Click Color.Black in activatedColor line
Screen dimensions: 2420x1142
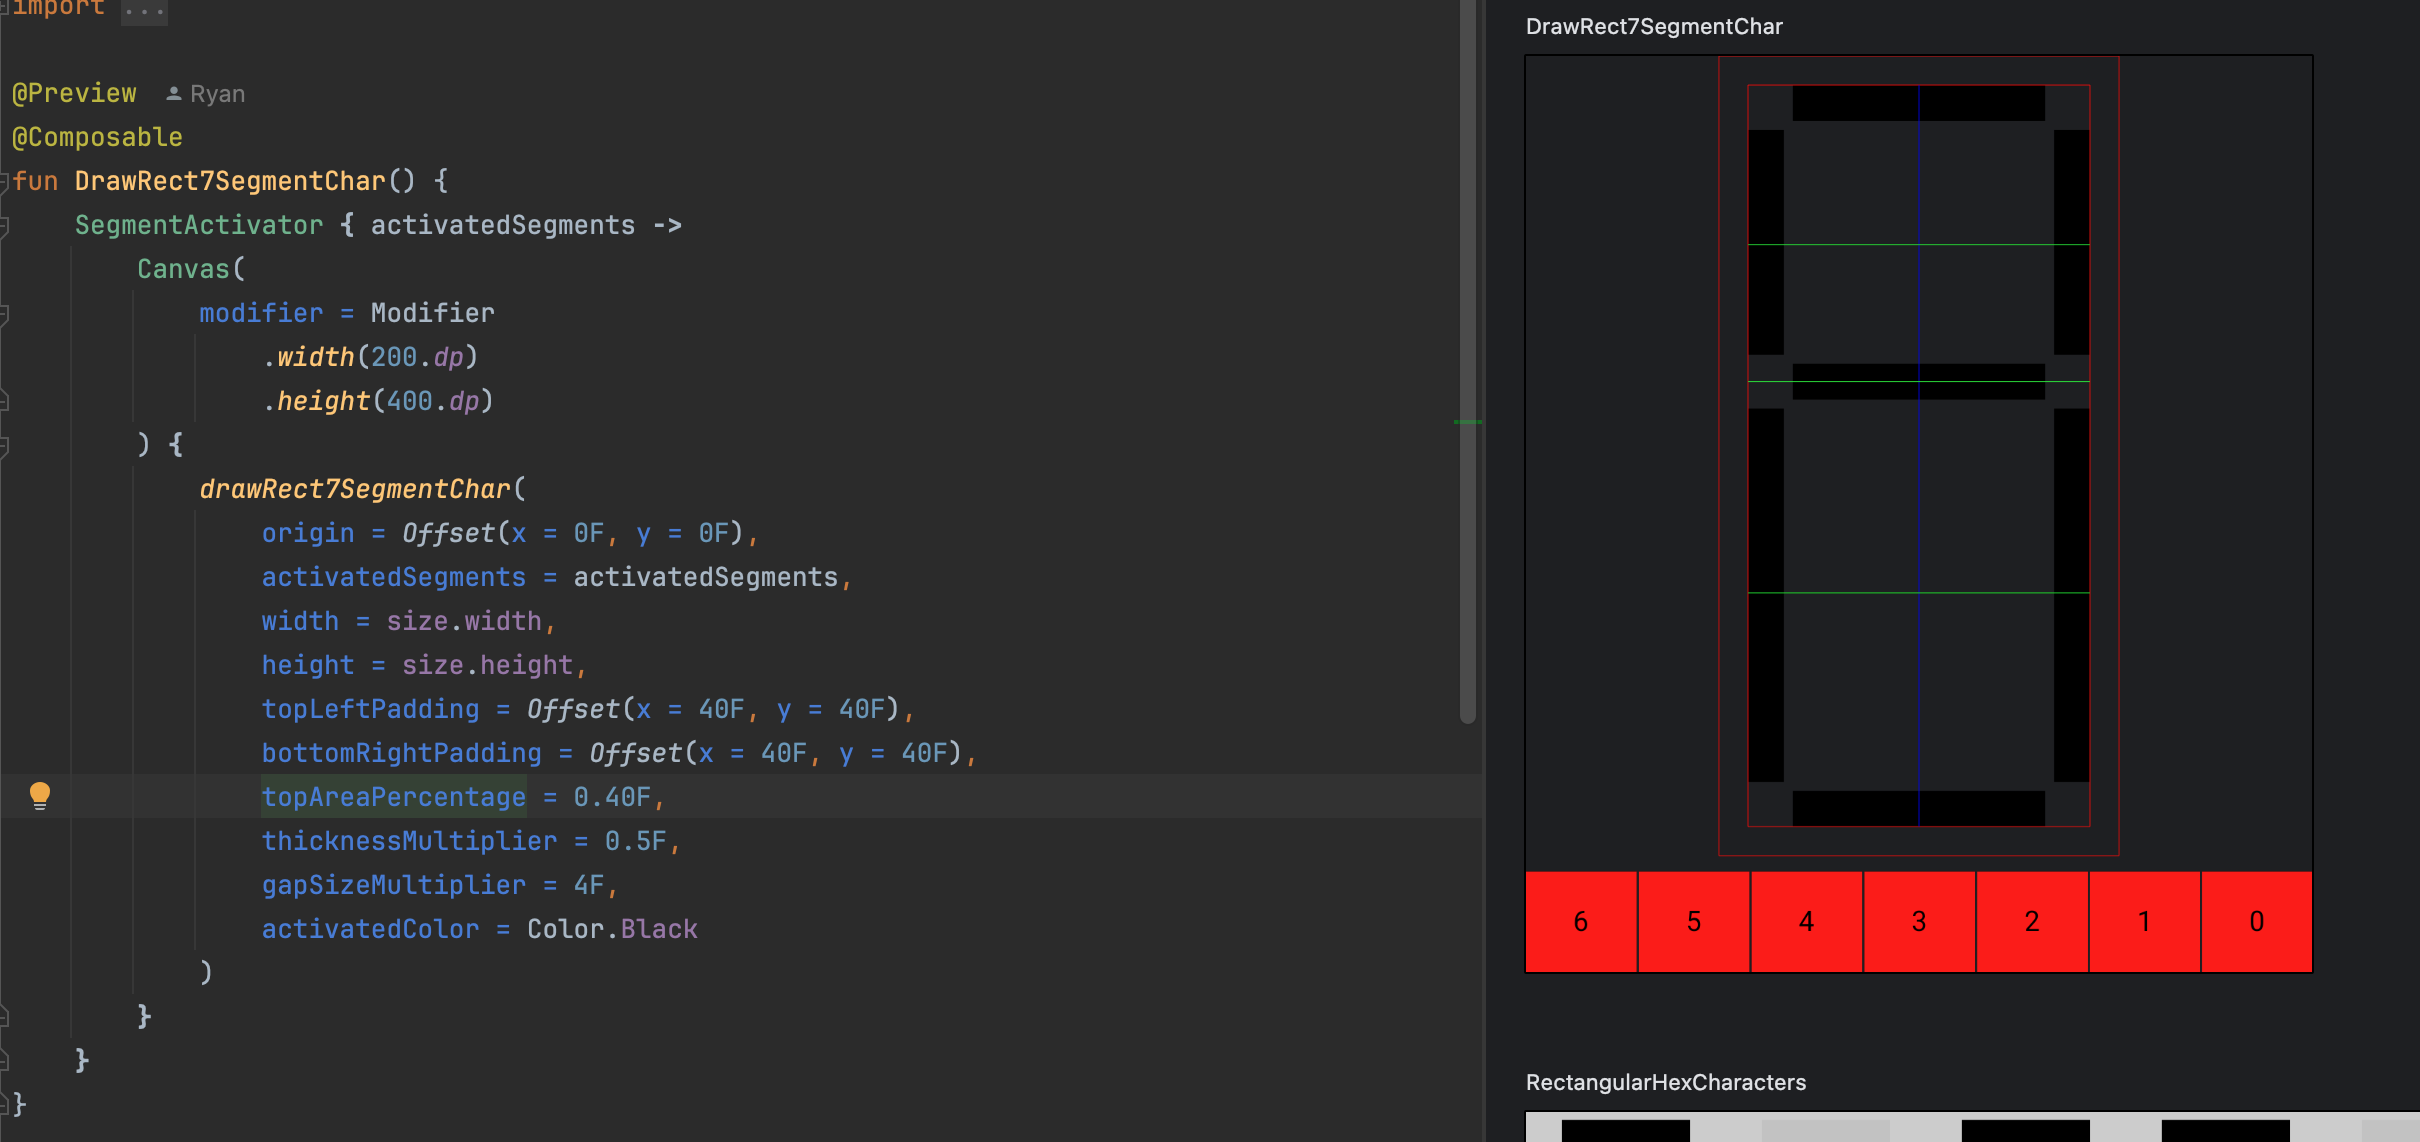(612, 929)
